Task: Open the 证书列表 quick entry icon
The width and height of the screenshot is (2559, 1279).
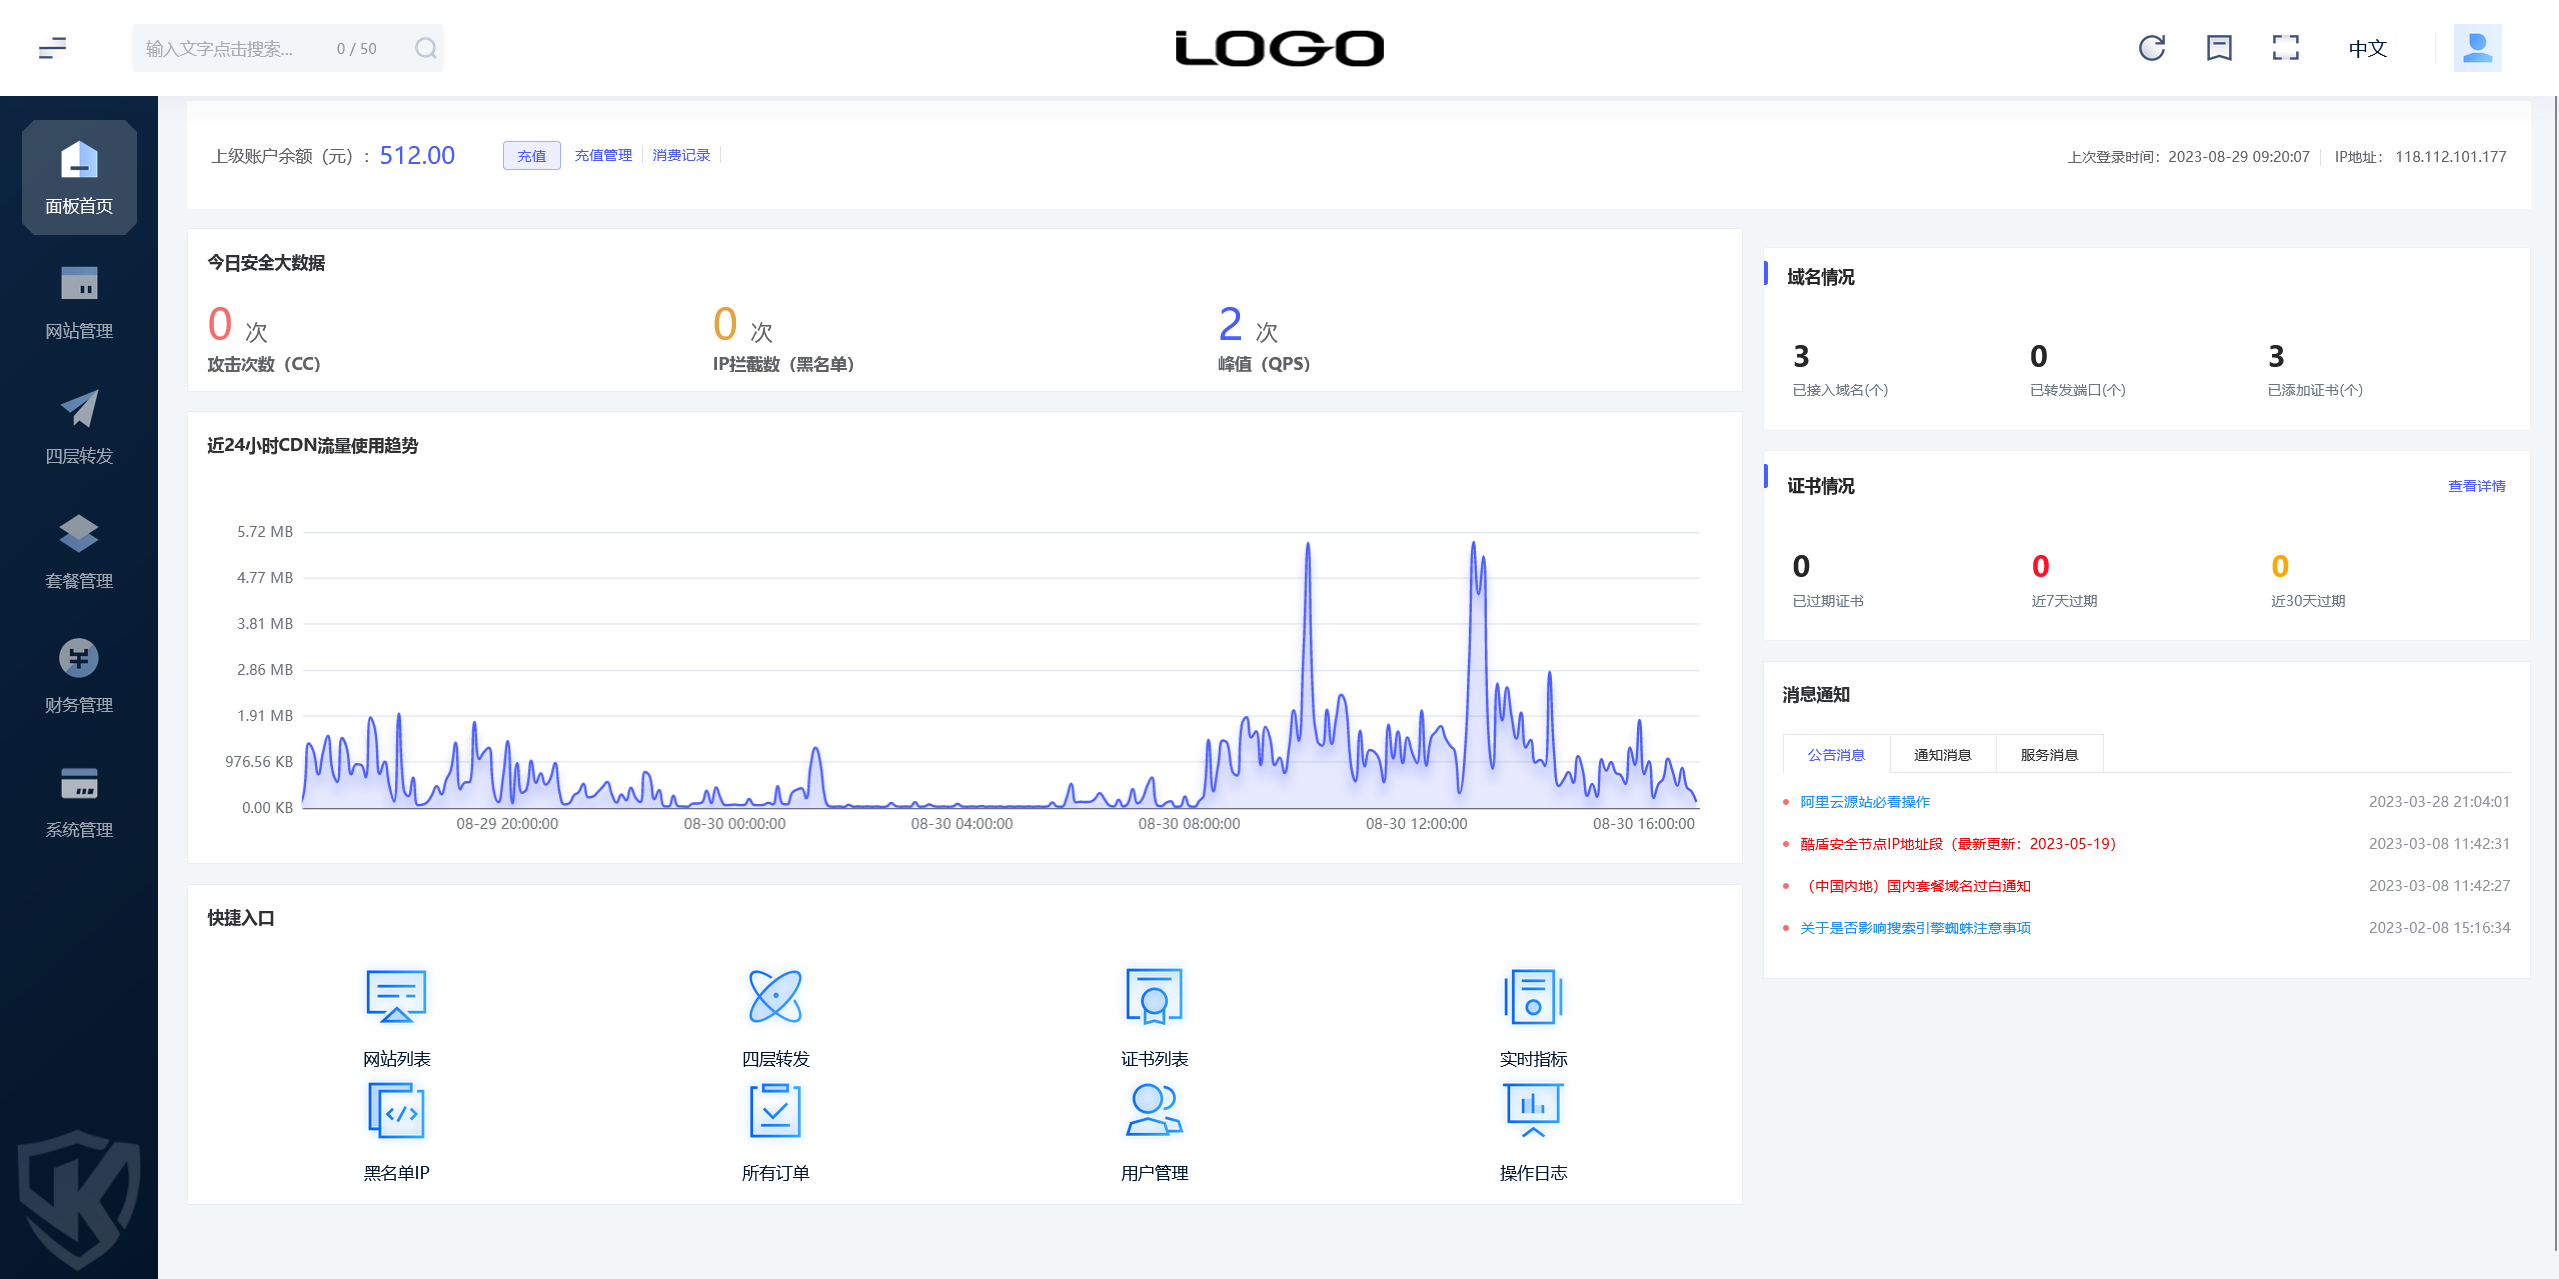Action: pyautogui.click(x=1154, y=995)
